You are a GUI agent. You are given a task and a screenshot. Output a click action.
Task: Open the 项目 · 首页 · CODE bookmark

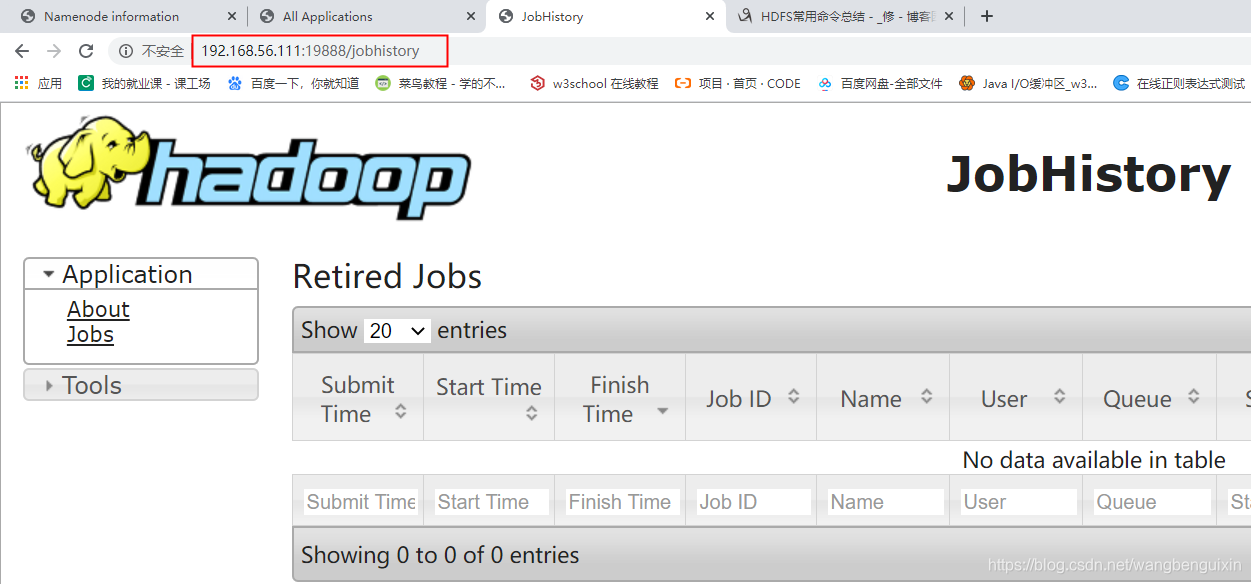tap(738, 84)
